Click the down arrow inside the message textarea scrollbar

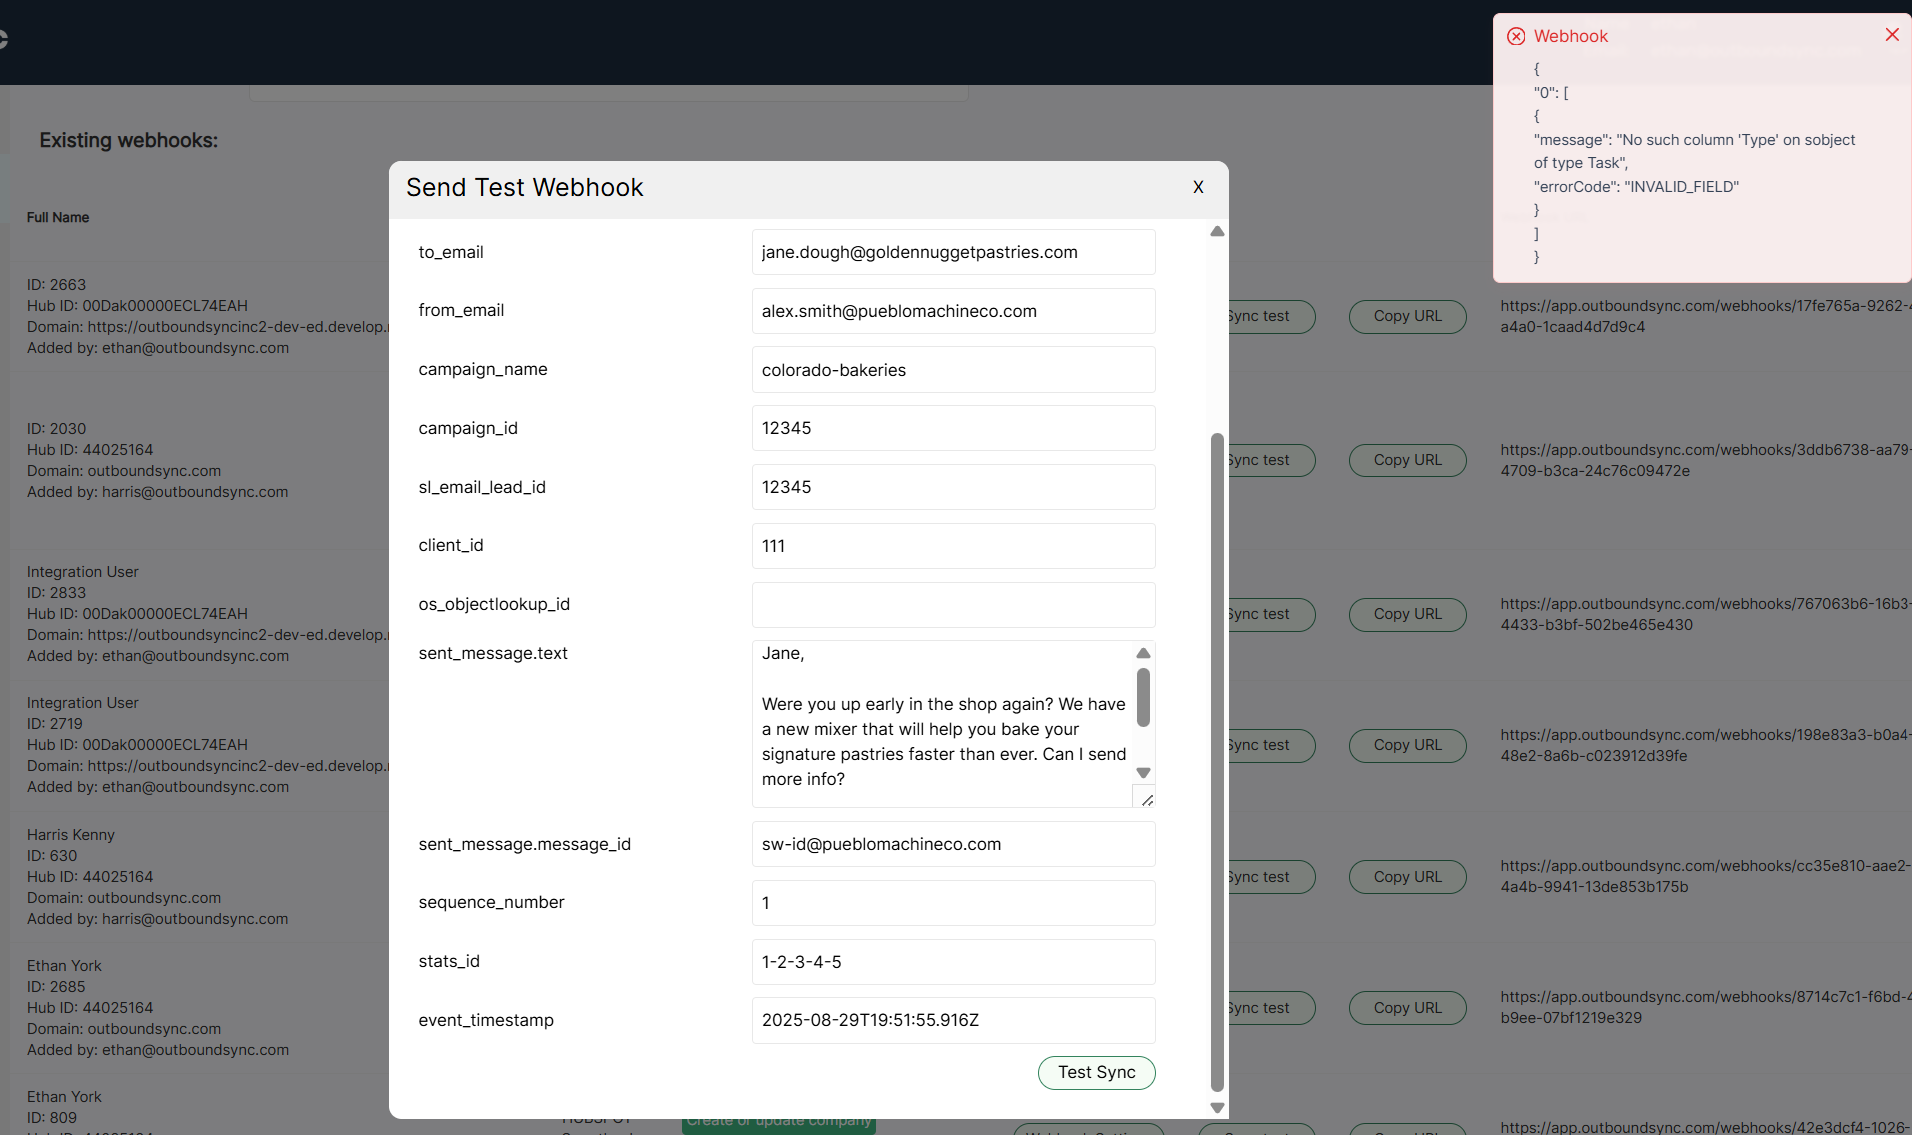tap(1143, 772)
